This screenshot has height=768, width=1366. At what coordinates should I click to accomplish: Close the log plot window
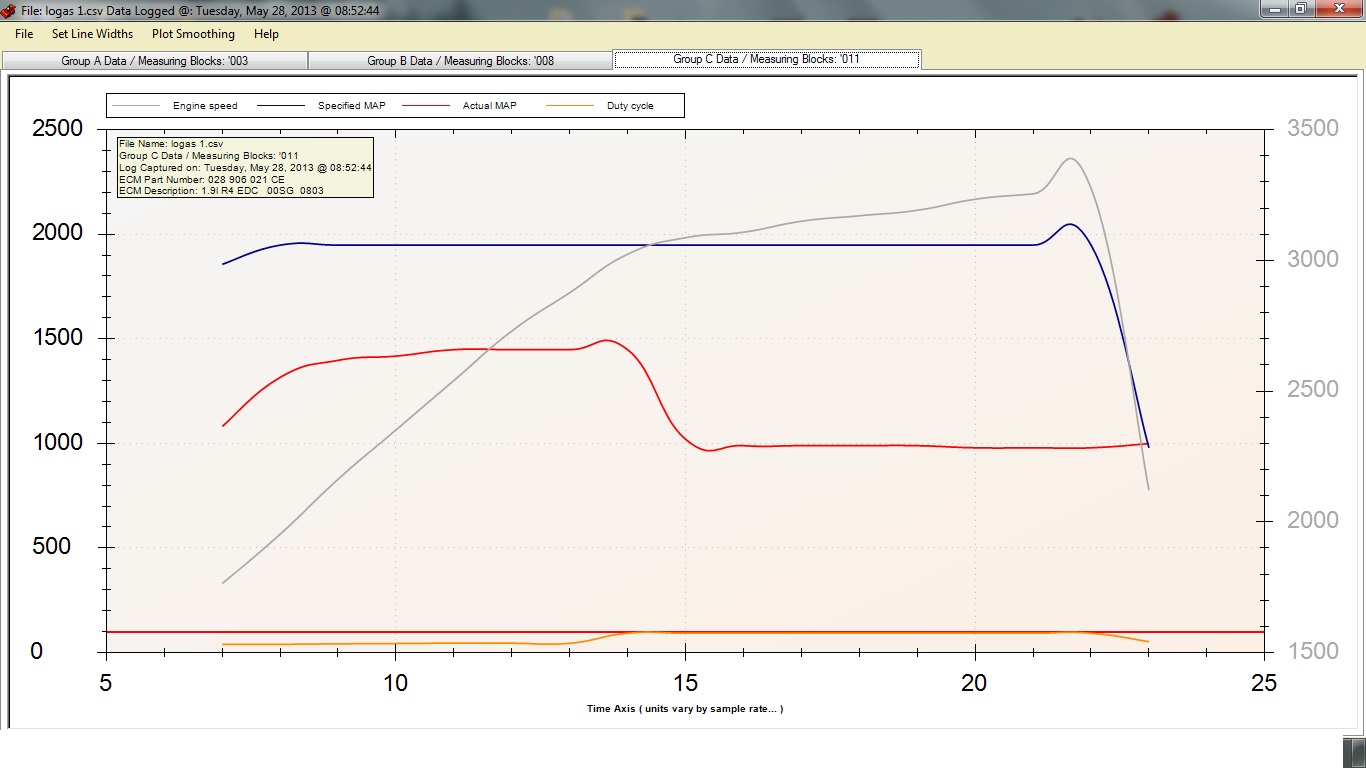click(x=1339, y=9)
